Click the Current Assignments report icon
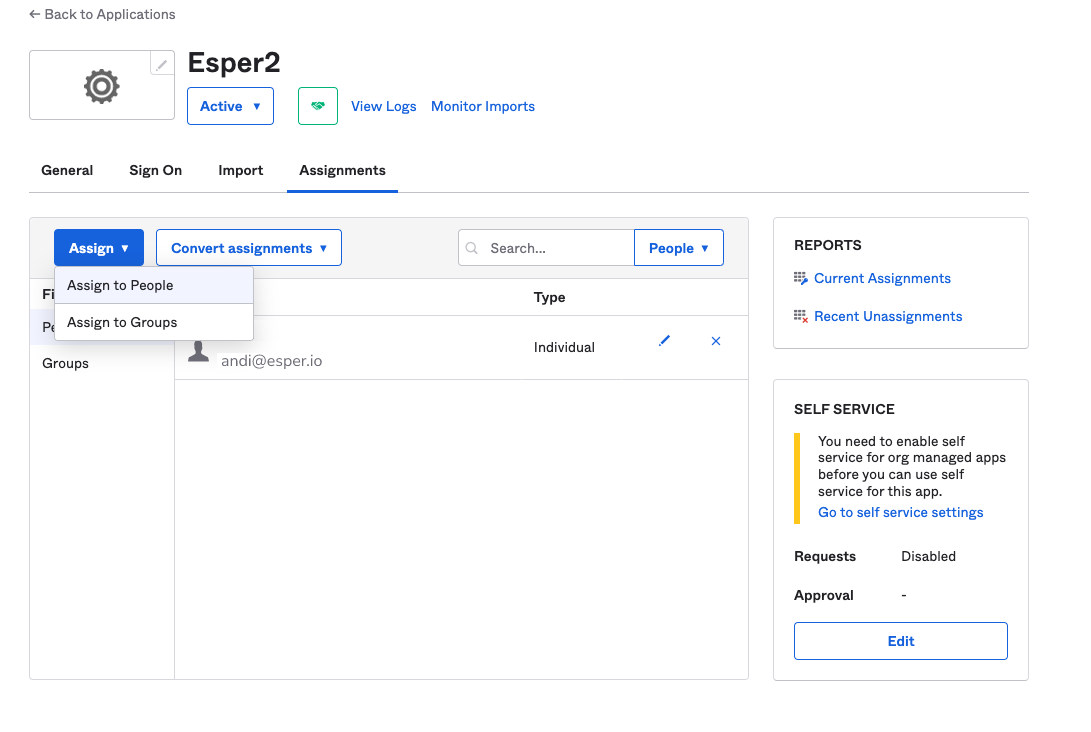Viewport: 1091px width, 732px height. 801,278
